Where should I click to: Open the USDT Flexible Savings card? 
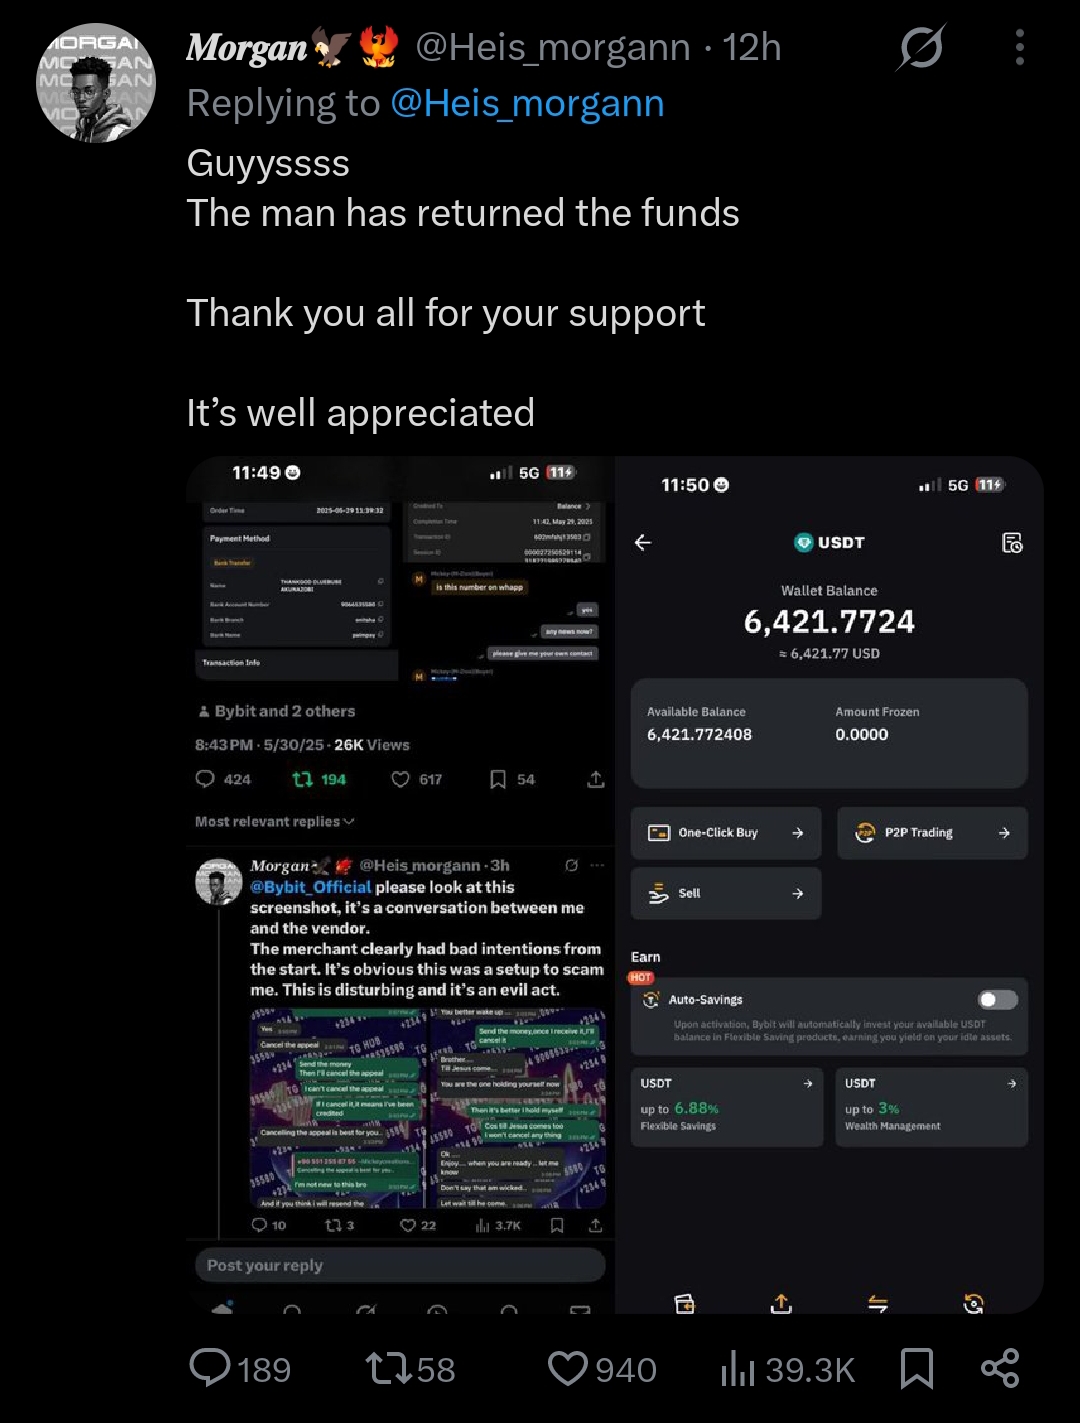coord(726,1106)
